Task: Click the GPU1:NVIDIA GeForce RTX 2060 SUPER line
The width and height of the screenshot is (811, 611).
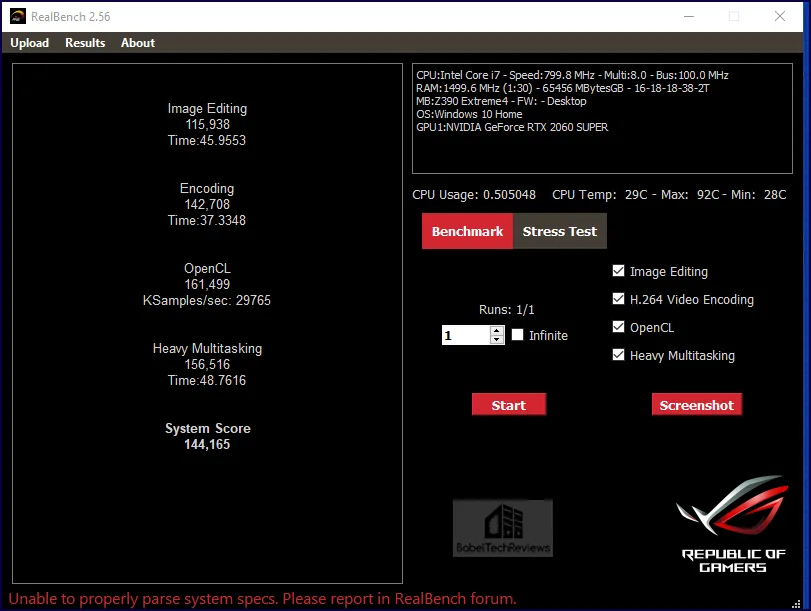Action: tap(512, 127)
